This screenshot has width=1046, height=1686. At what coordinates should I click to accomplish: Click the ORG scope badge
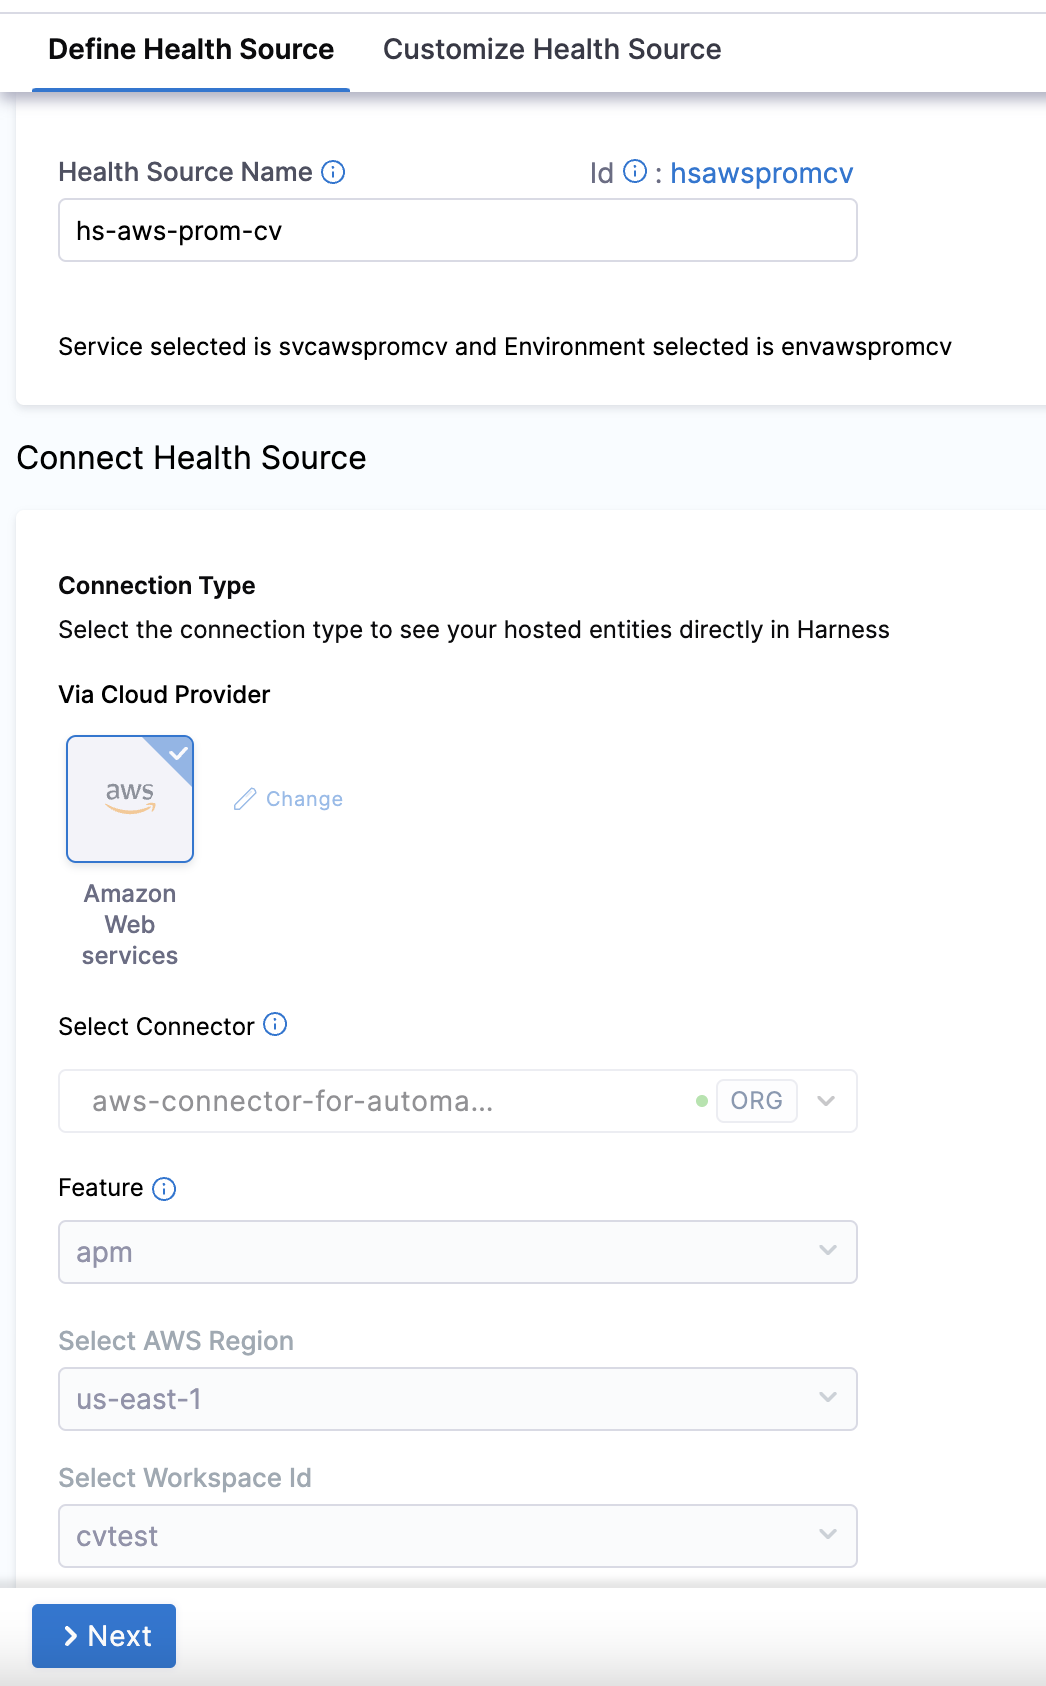pos(756,1101)
